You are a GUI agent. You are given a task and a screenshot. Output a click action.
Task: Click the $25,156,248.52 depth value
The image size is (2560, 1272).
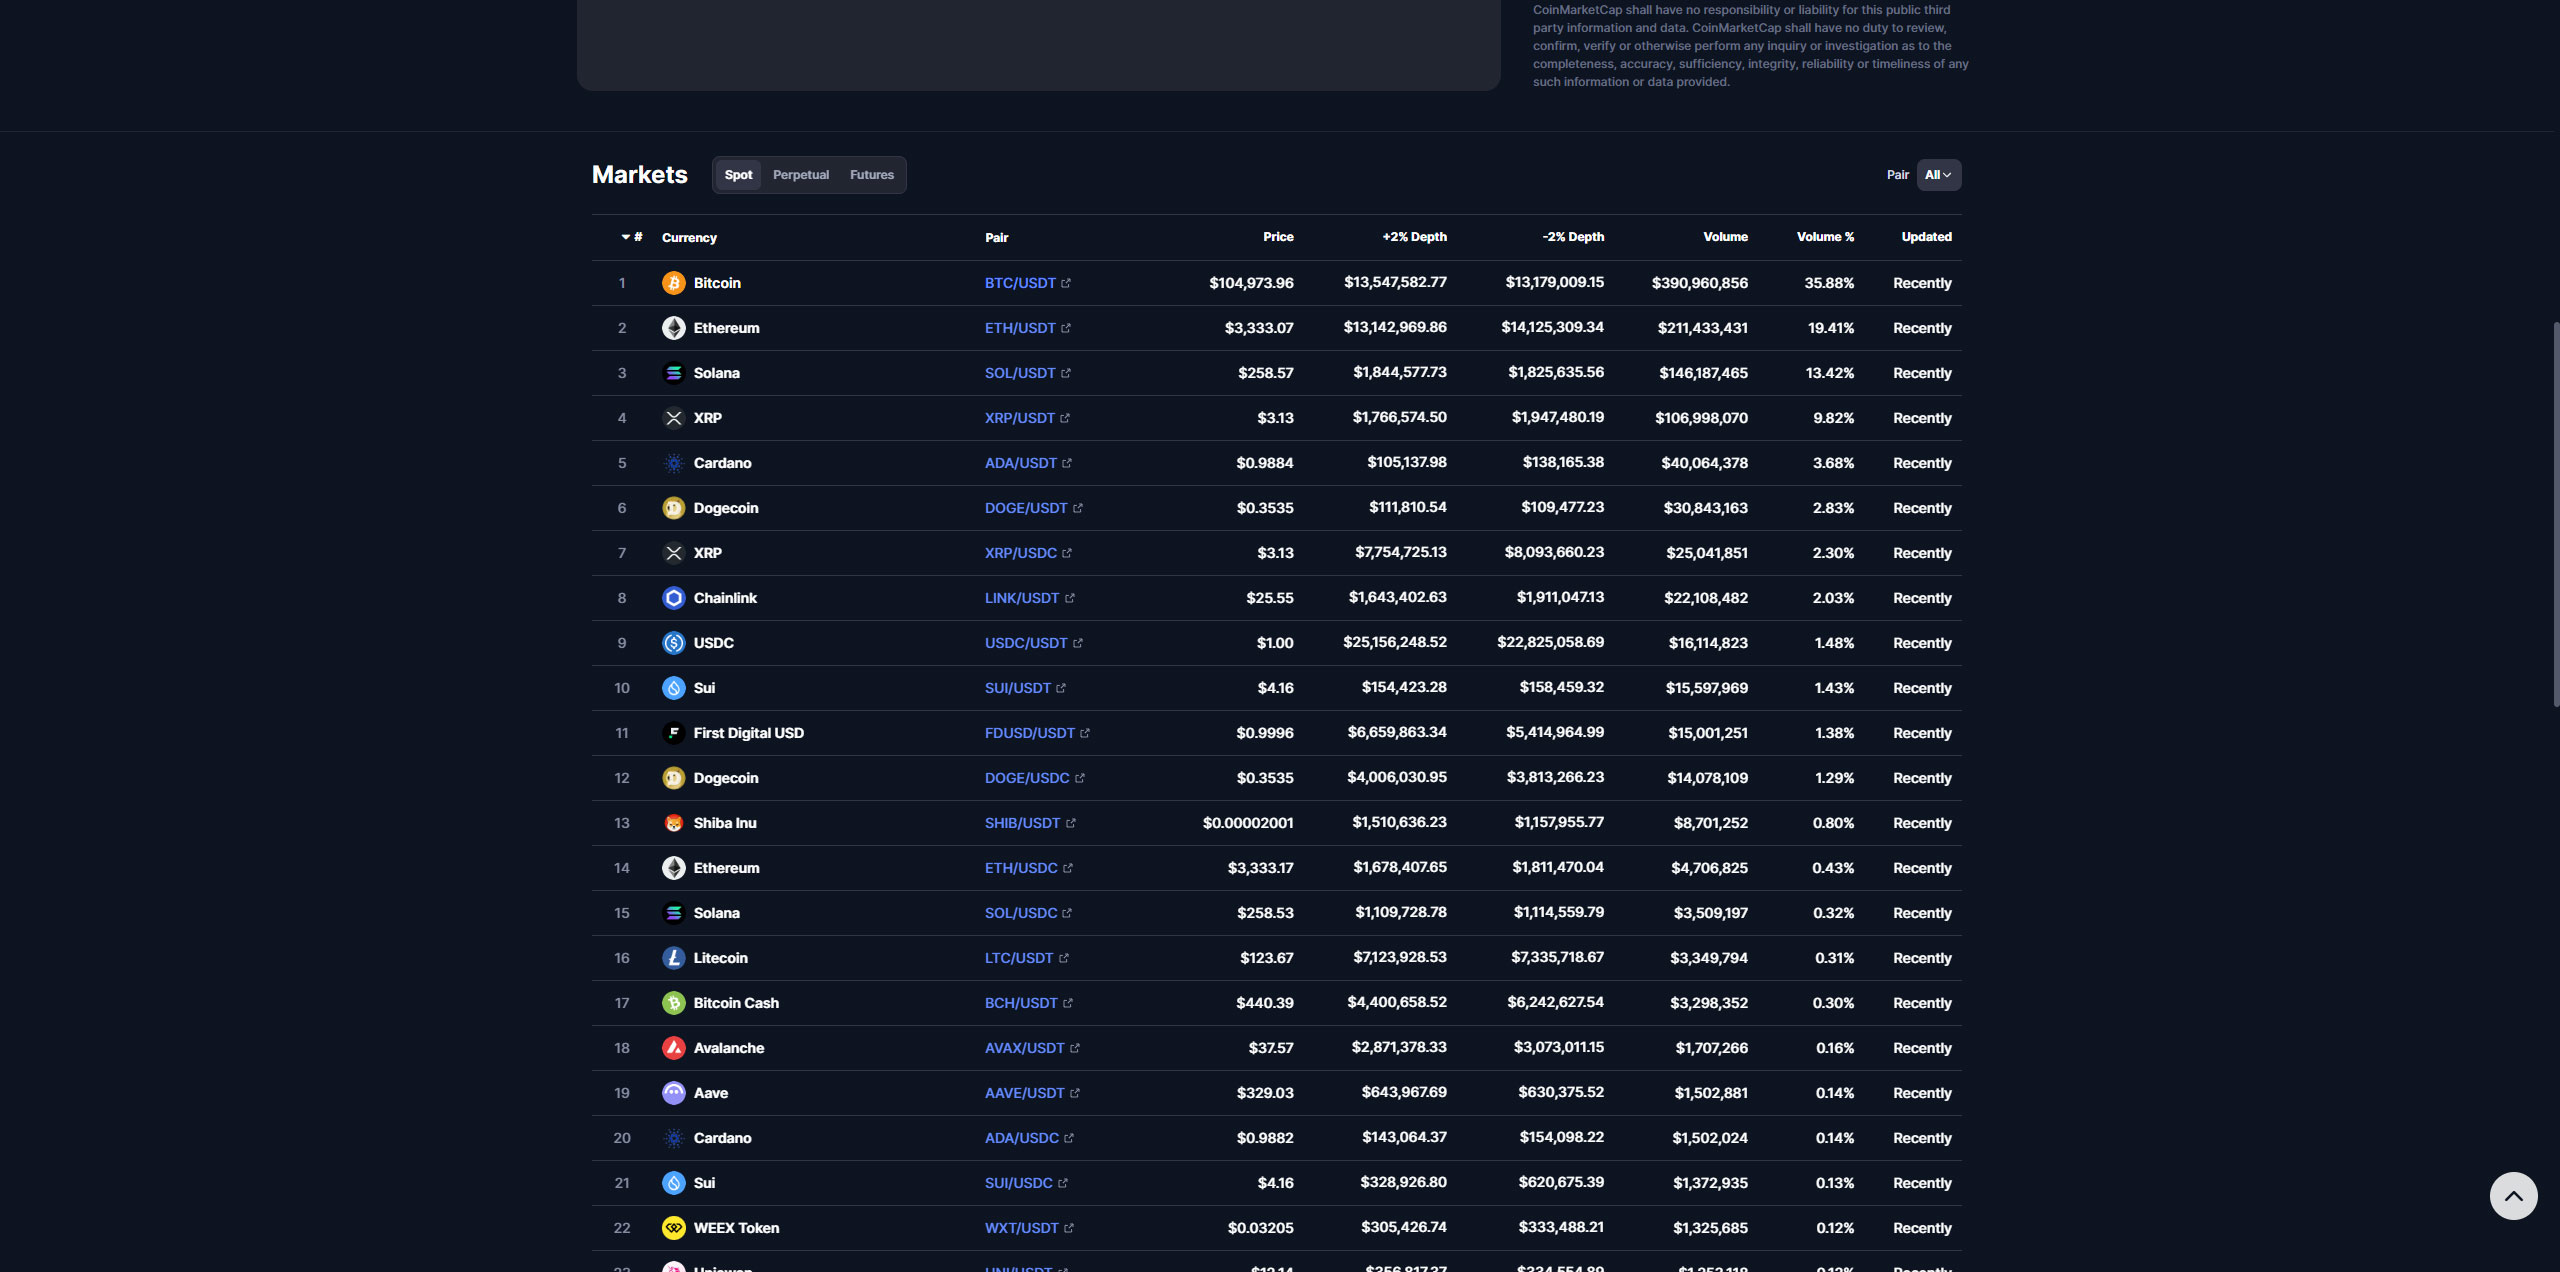tap(1395, 642)
